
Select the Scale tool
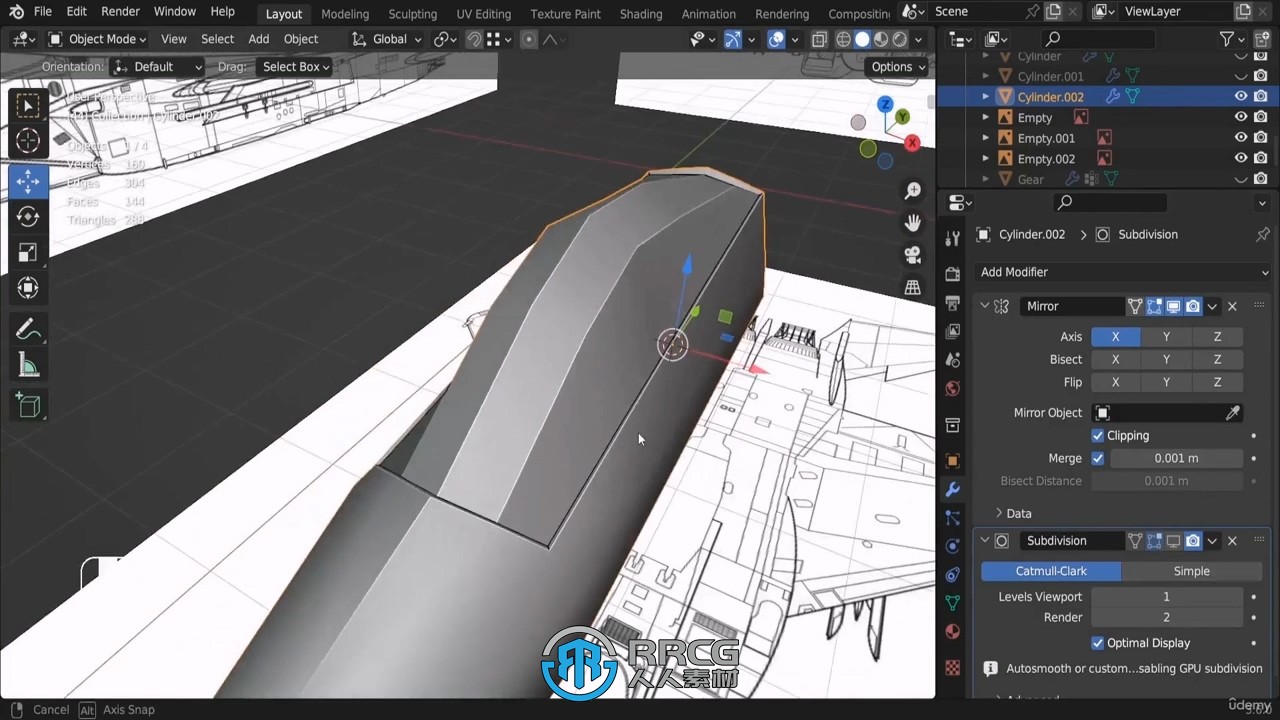tap(28, 252)
